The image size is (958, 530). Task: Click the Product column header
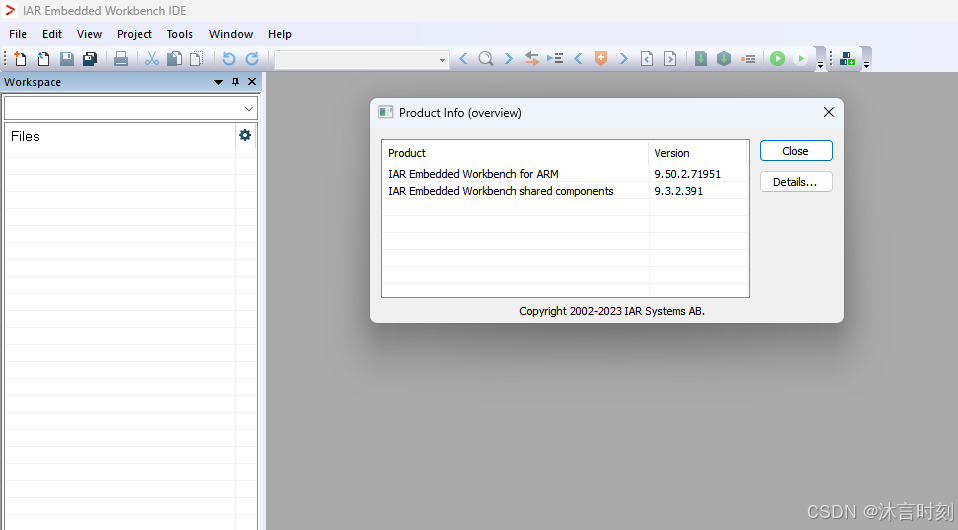coord(515,153)
